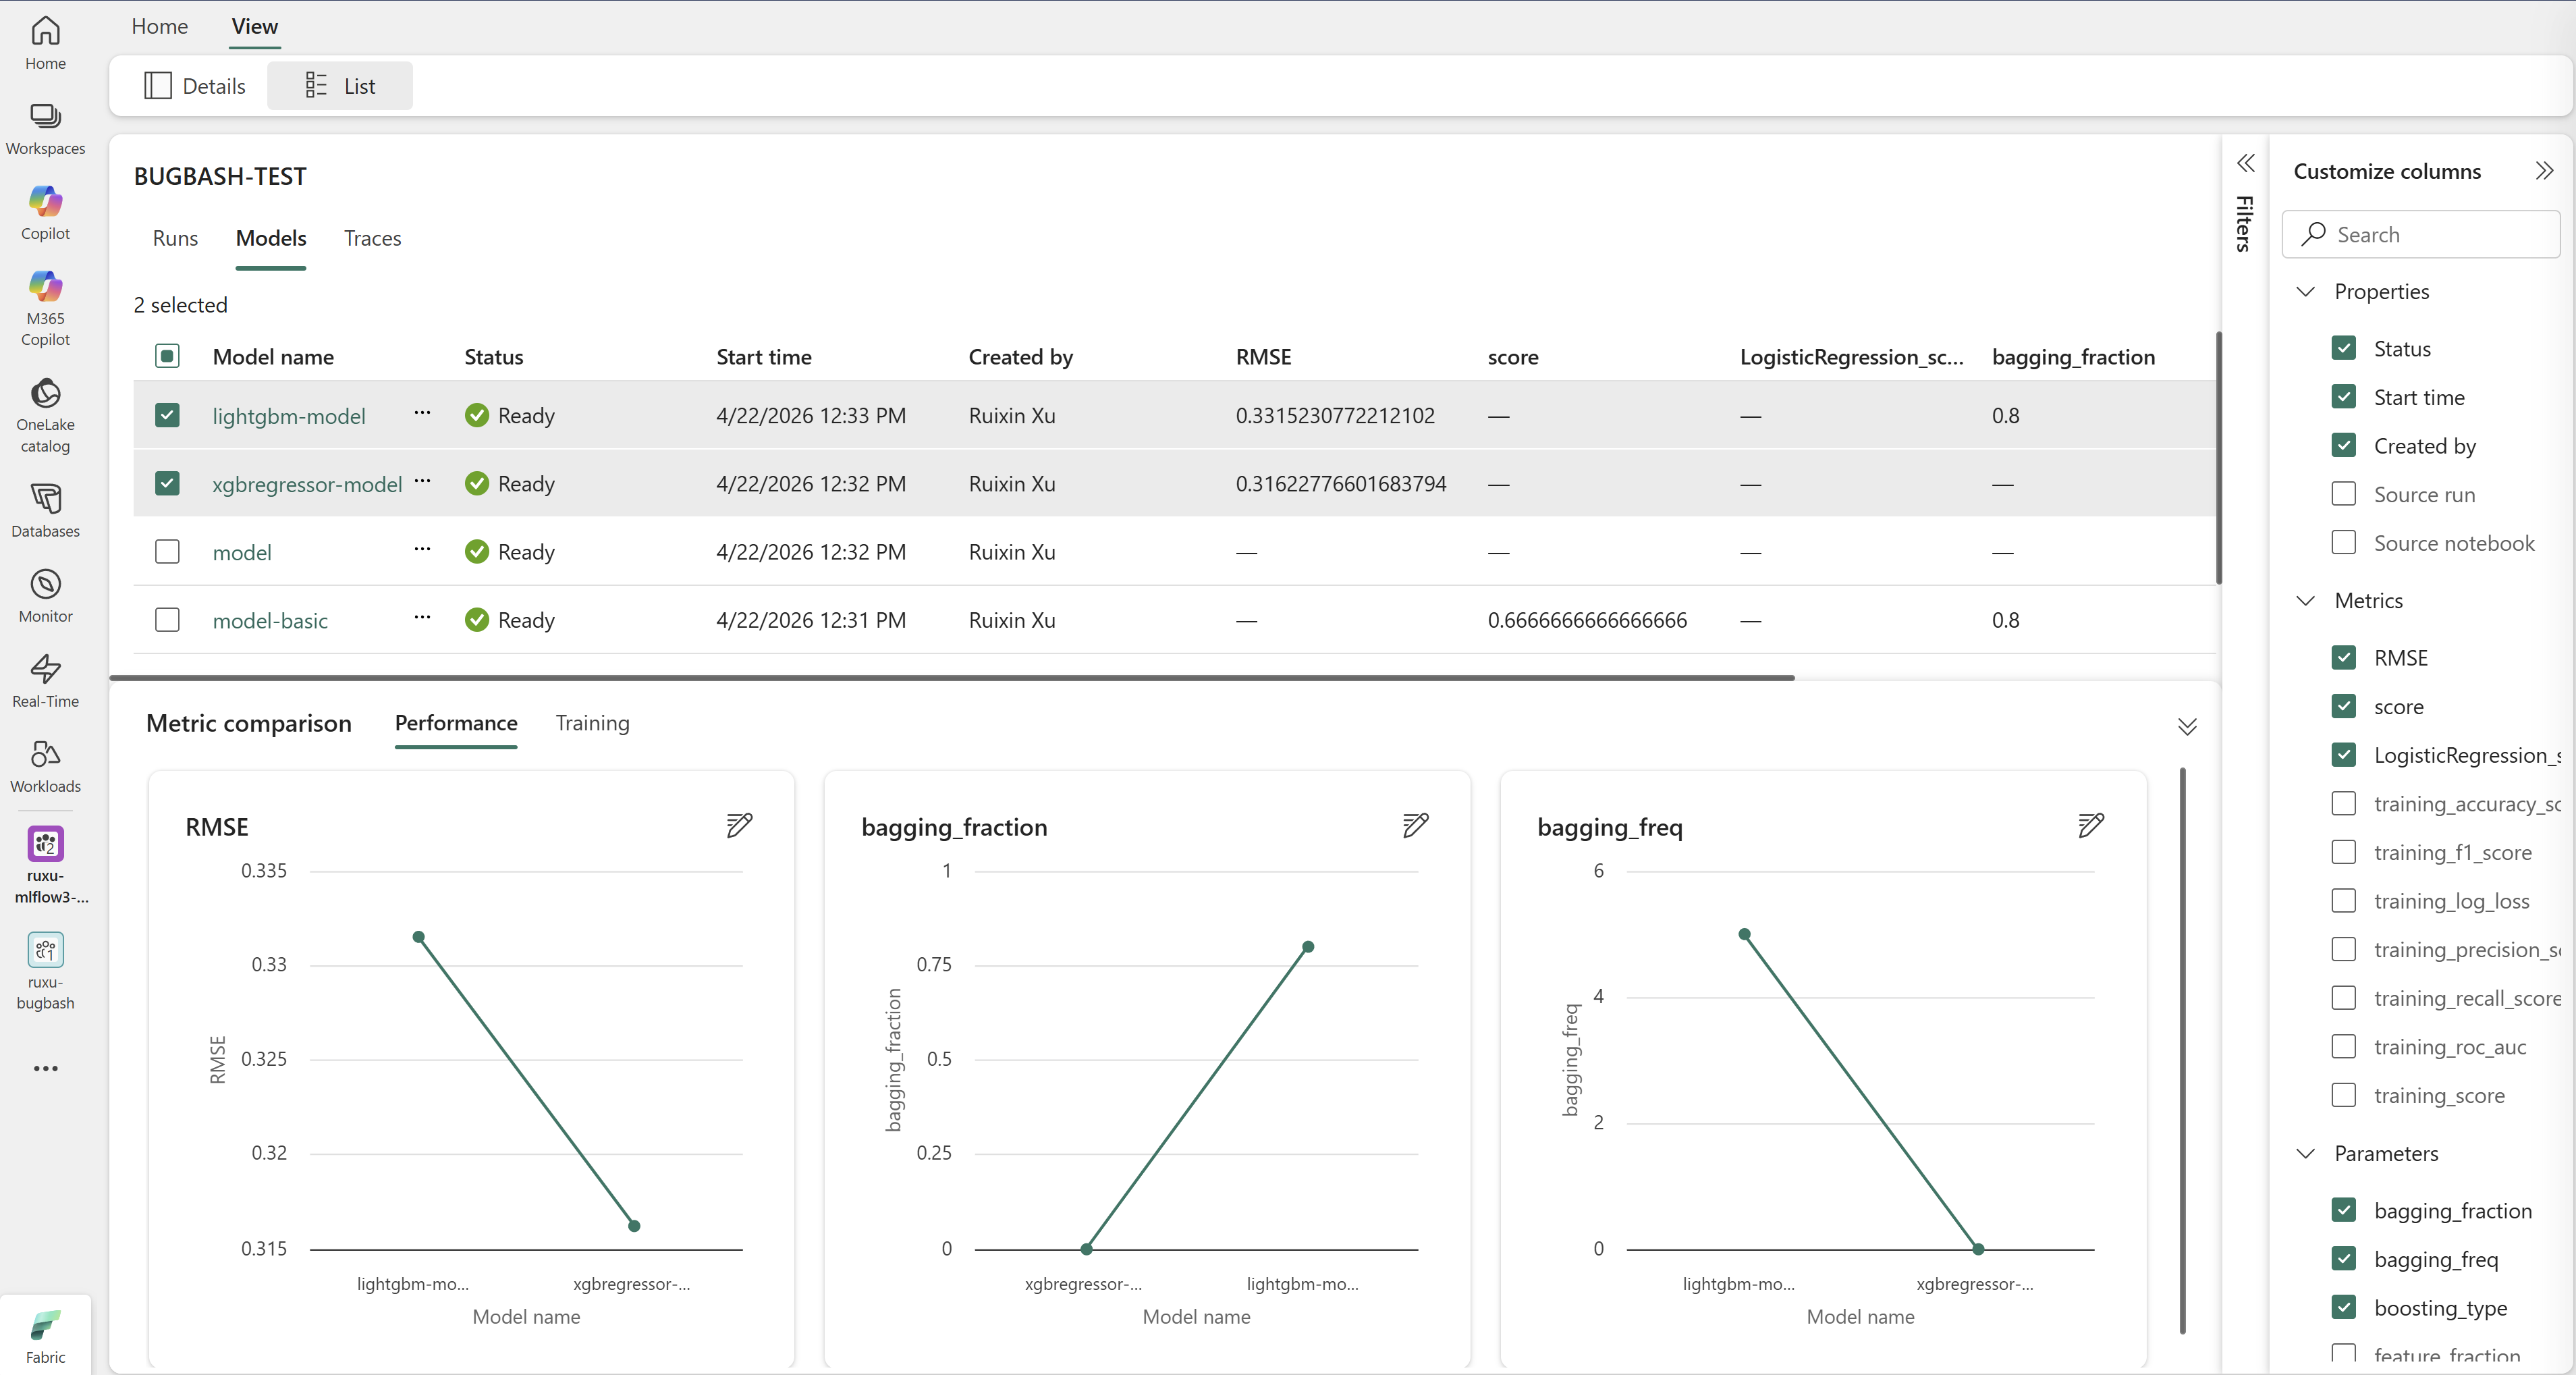Image resolution: width=2576 pixels, height=1375 pixels.
Task: Collapse the Metric comparison panel
Action: [2187, 726]
